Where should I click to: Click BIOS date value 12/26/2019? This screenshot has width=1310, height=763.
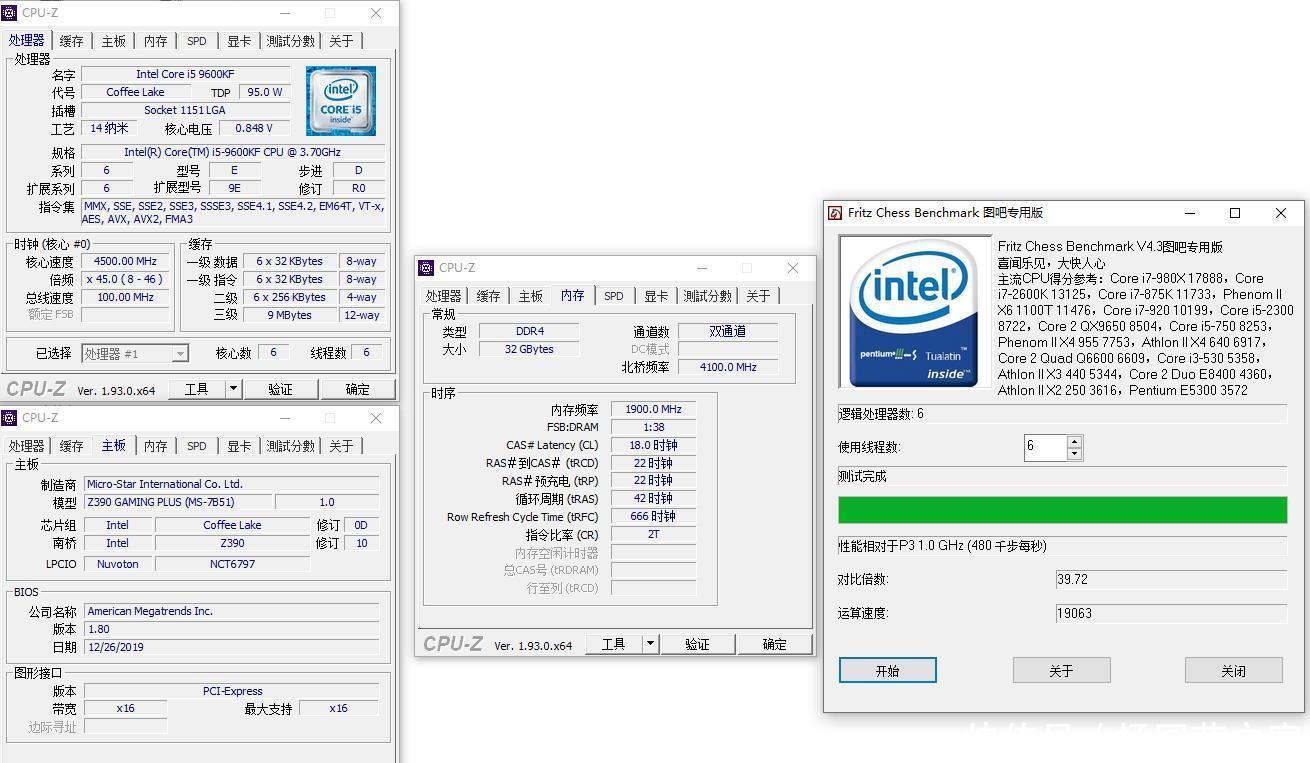[232, 647]
